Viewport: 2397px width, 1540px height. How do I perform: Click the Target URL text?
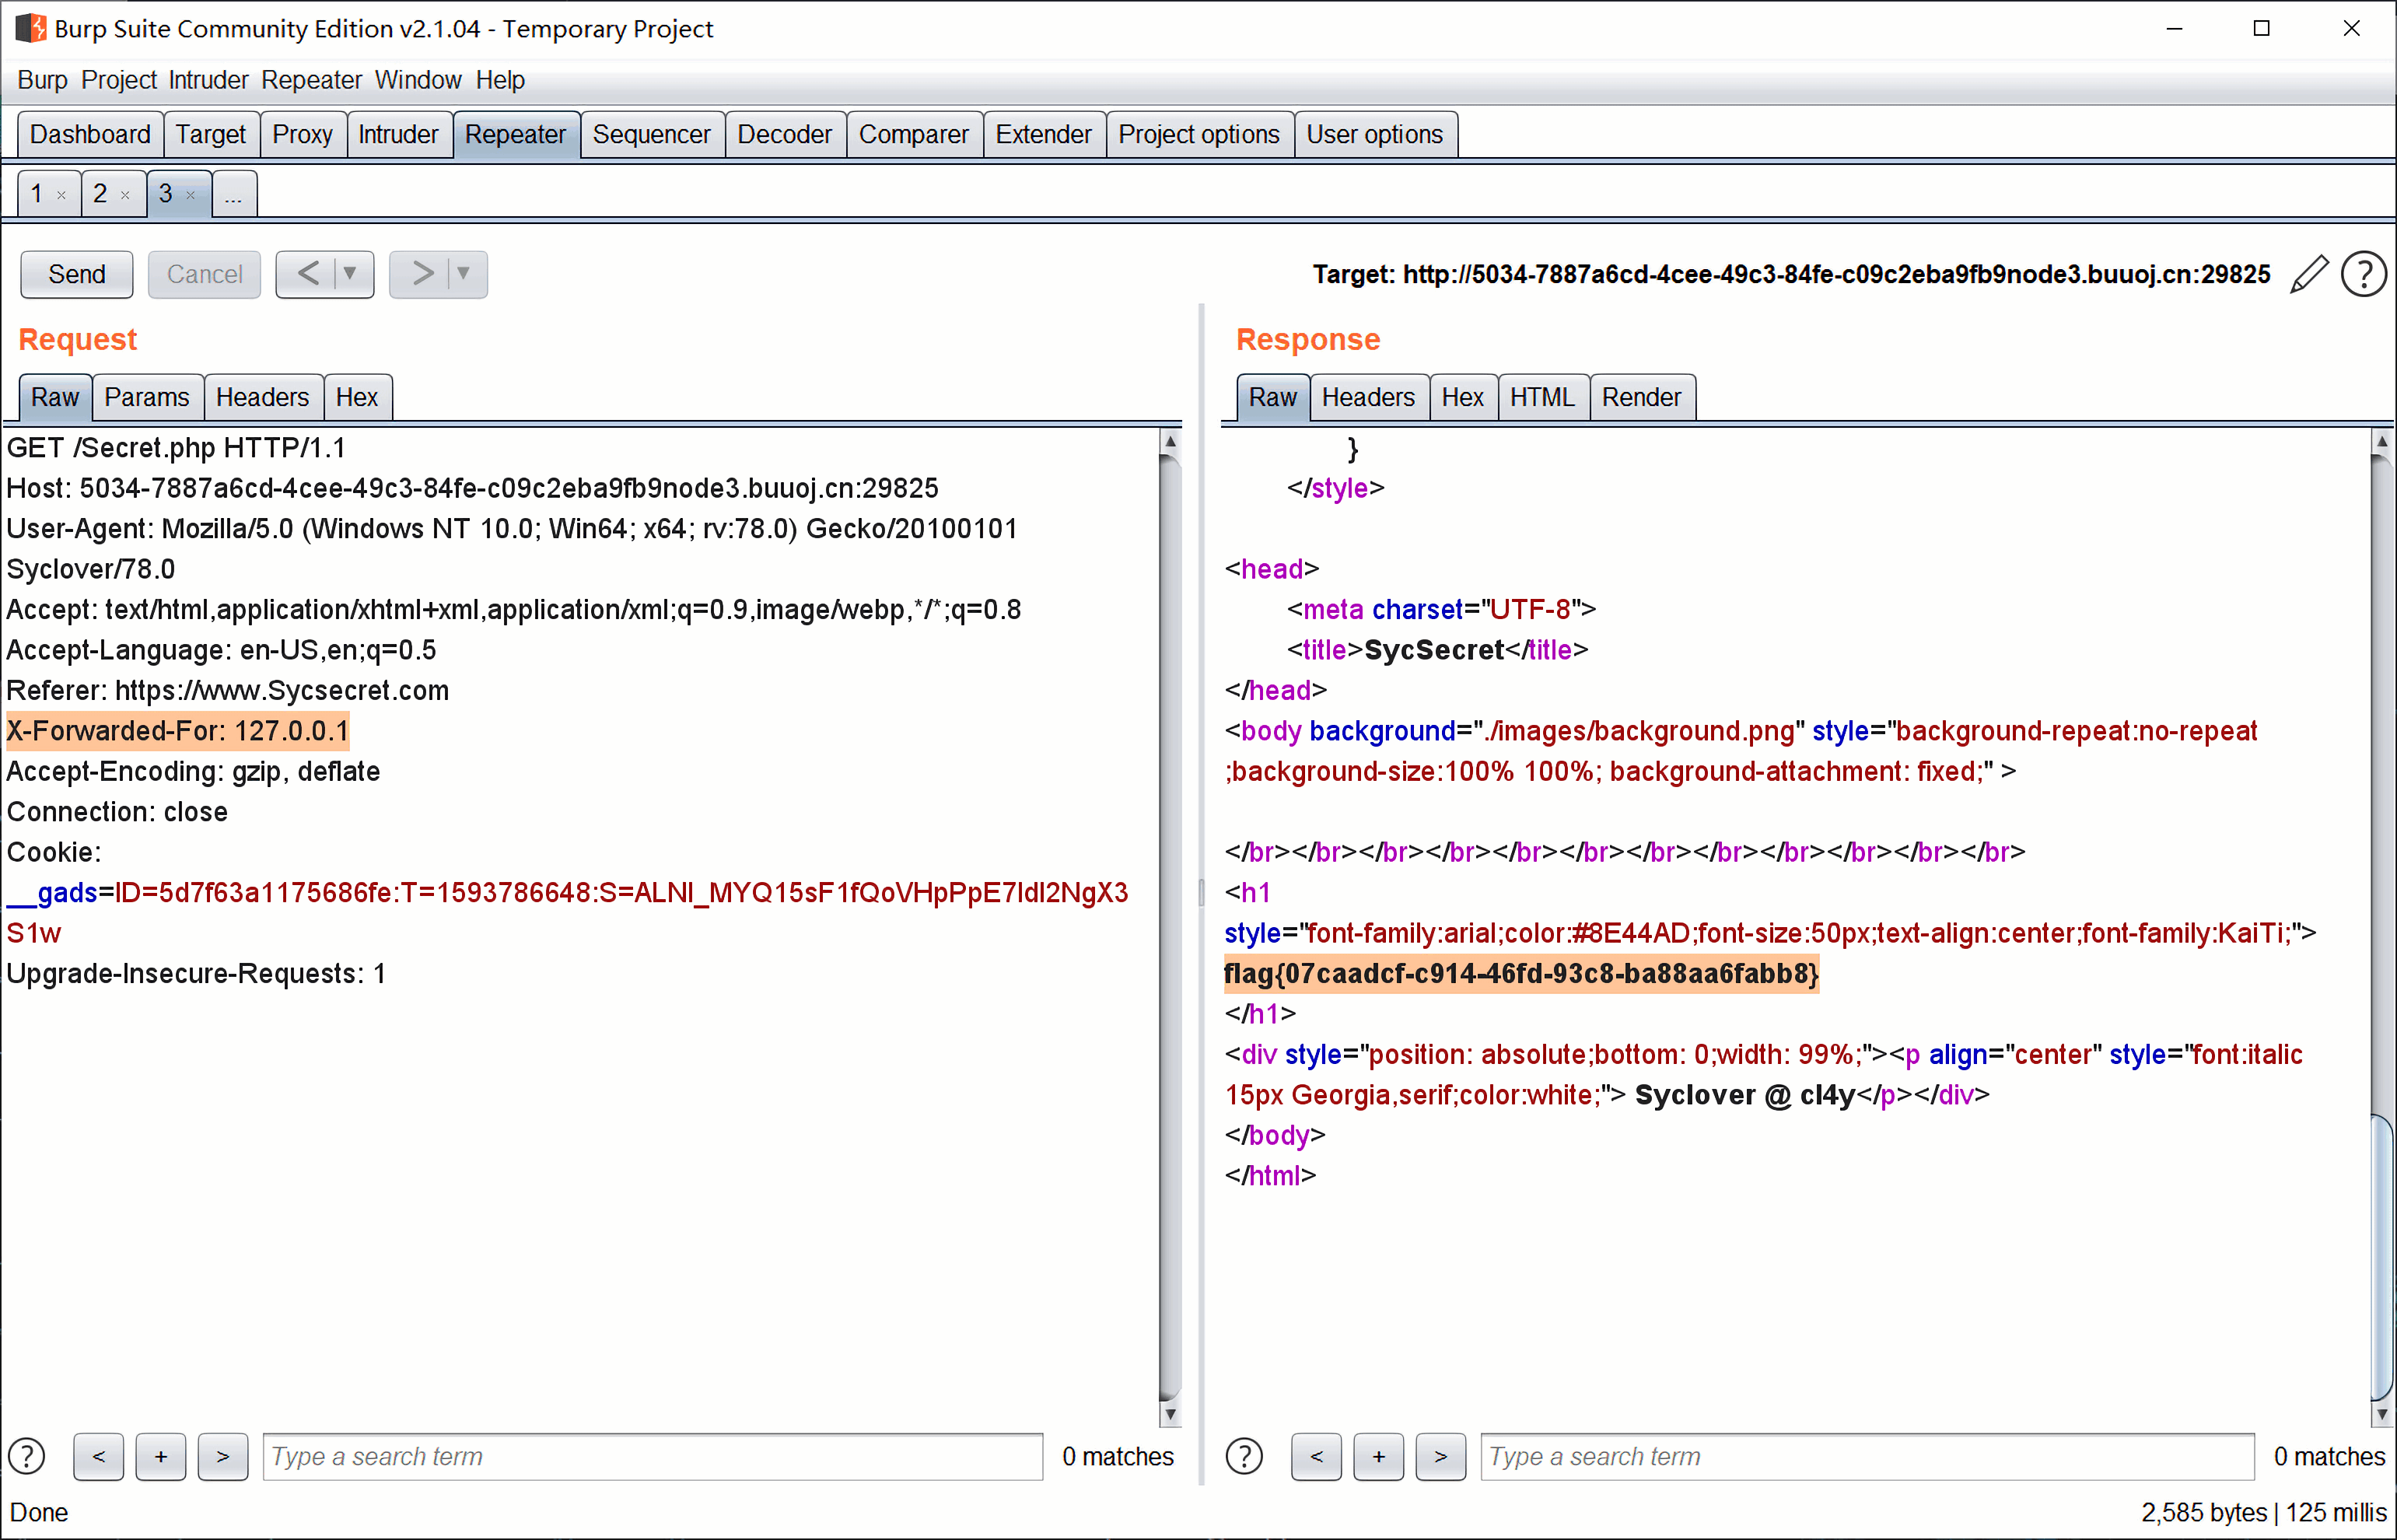point(1791,274)
